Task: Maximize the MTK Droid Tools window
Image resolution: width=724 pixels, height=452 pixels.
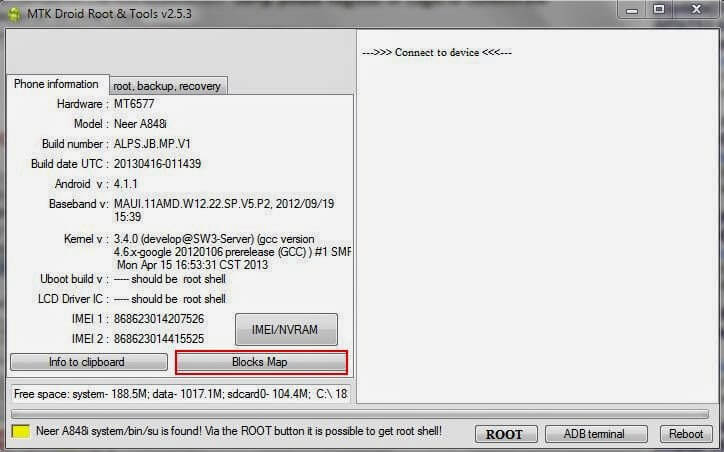Action: click(658, 9)
